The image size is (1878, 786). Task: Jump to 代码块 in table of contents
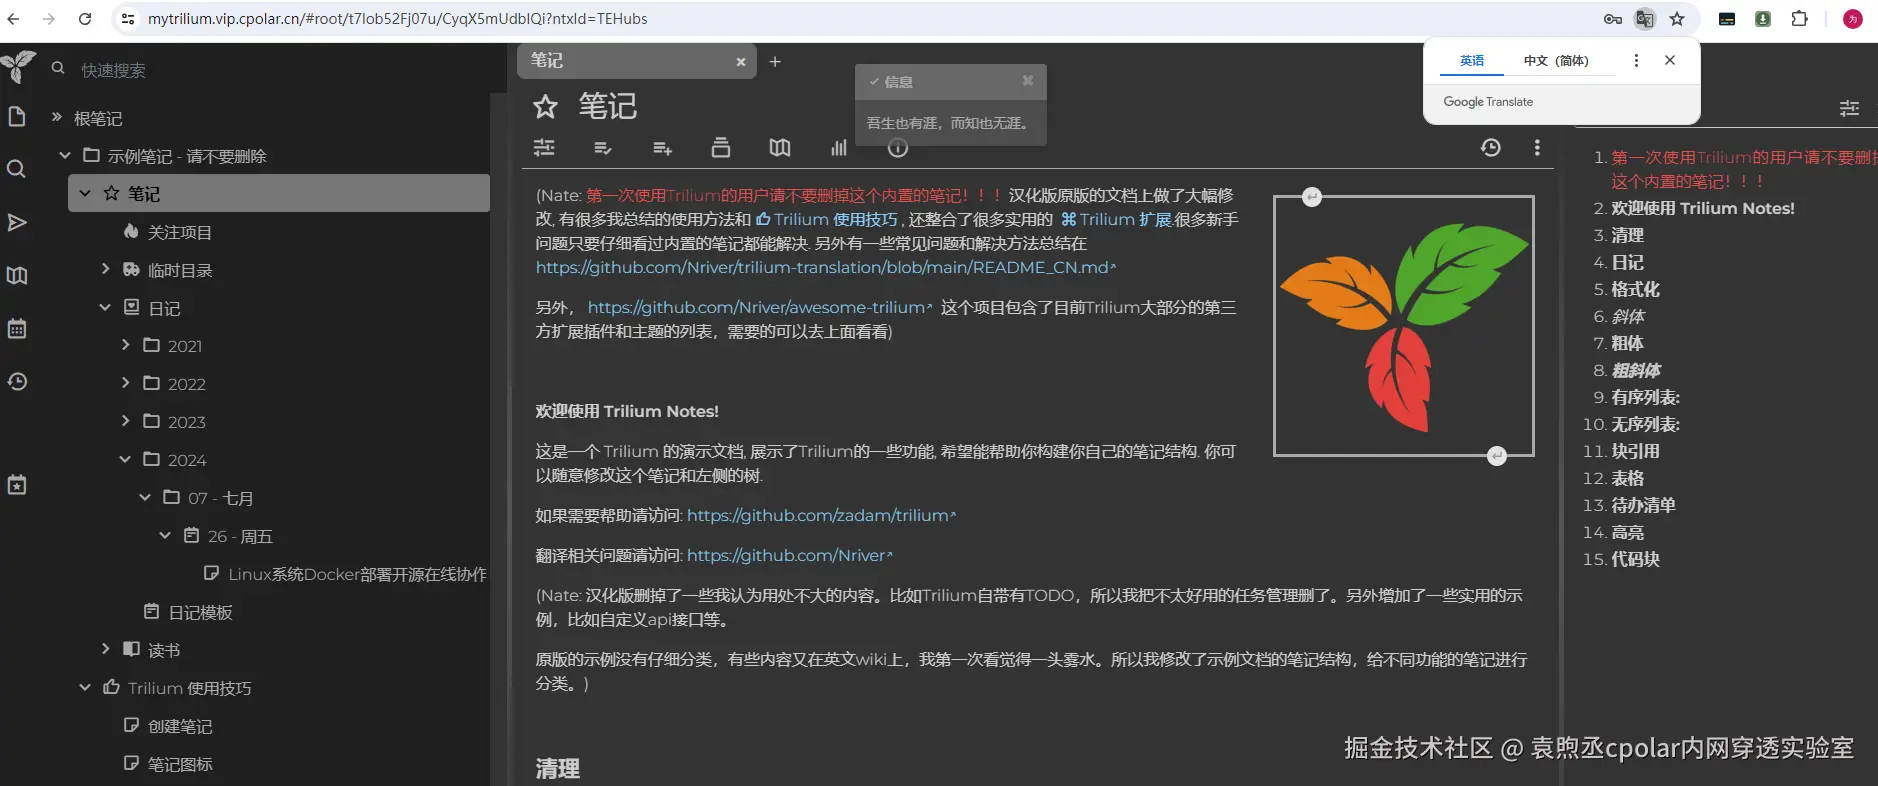1635,559
